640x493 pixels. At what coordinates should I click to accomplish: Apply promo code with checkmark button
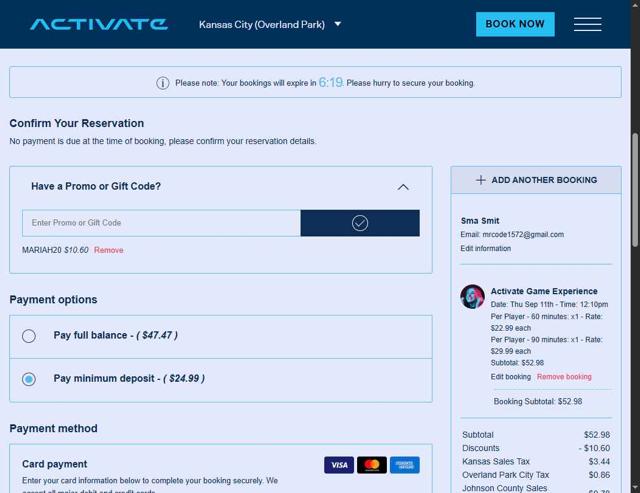pyautogui.click(x=360, y=223)
